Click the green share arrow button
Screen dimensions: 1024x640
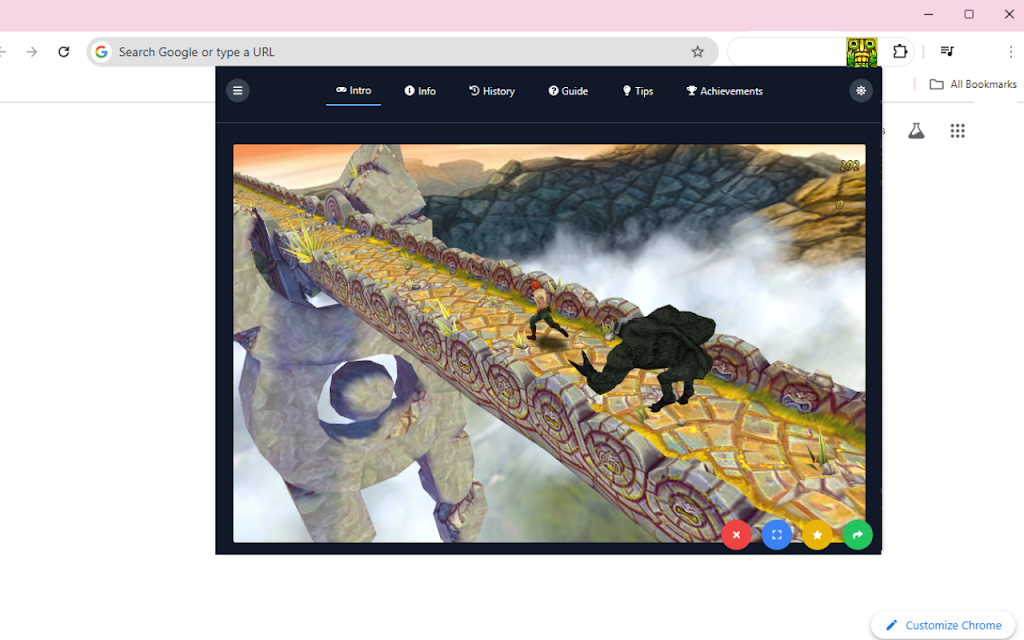(857, 535)
